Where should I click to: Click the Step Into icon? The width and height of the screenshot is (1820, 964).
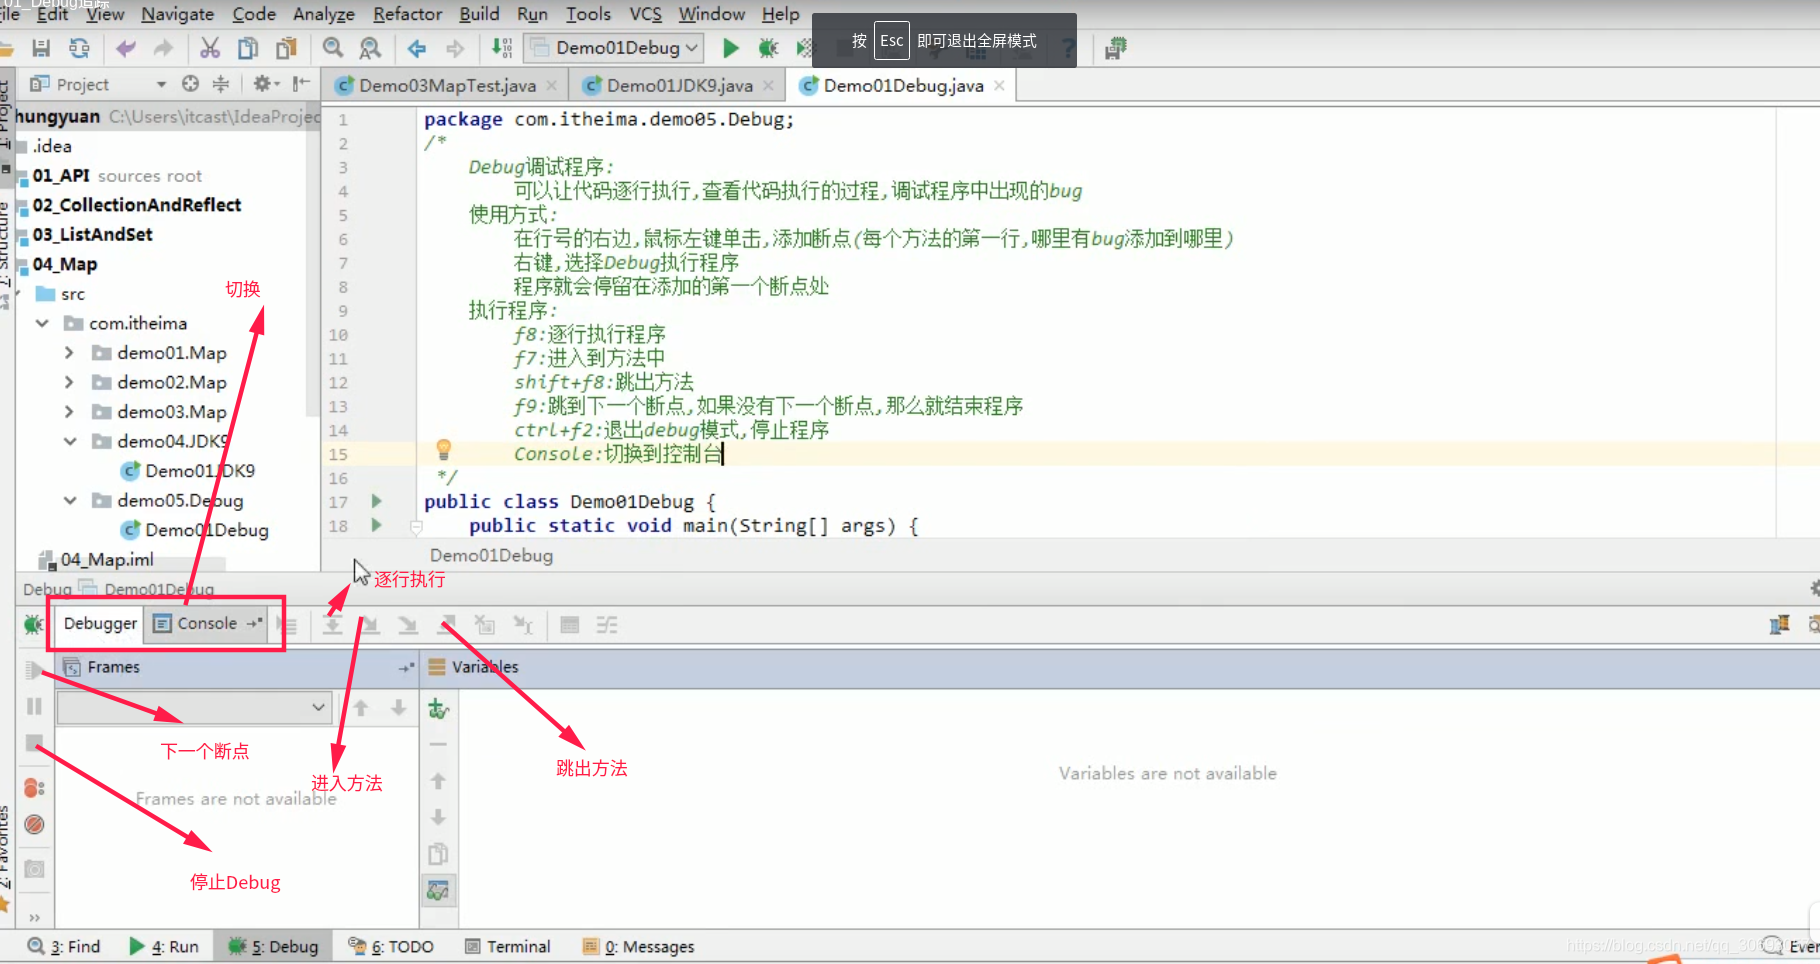(x=370, y=626)
